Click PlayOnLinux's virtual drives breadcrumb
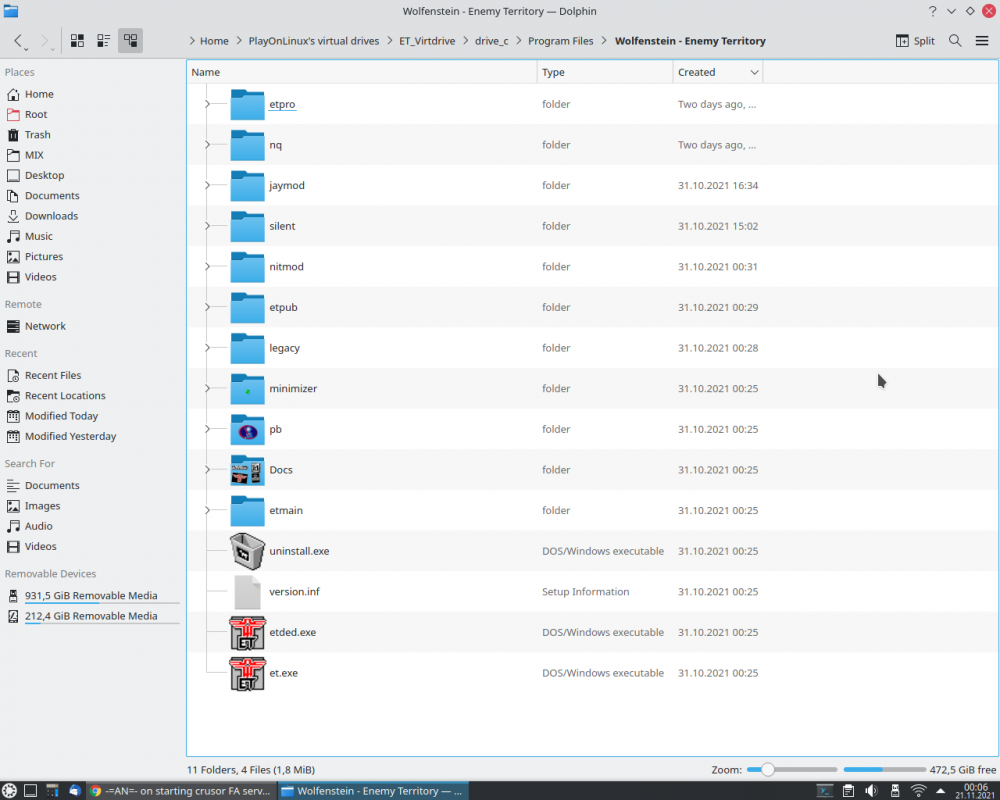The image size is (1000, 800). point(314,41)
